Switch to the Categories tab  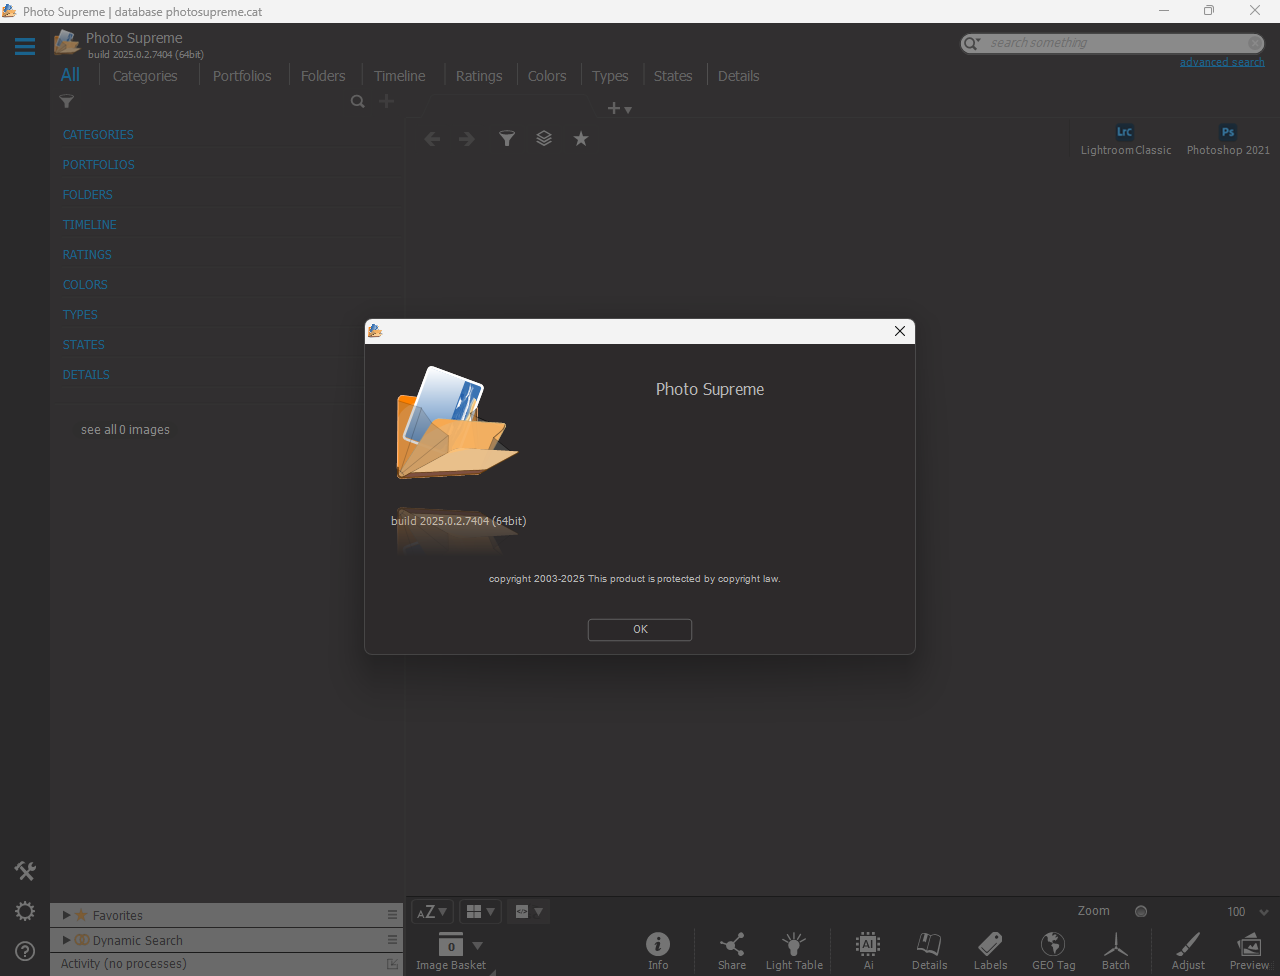(145, 76)
